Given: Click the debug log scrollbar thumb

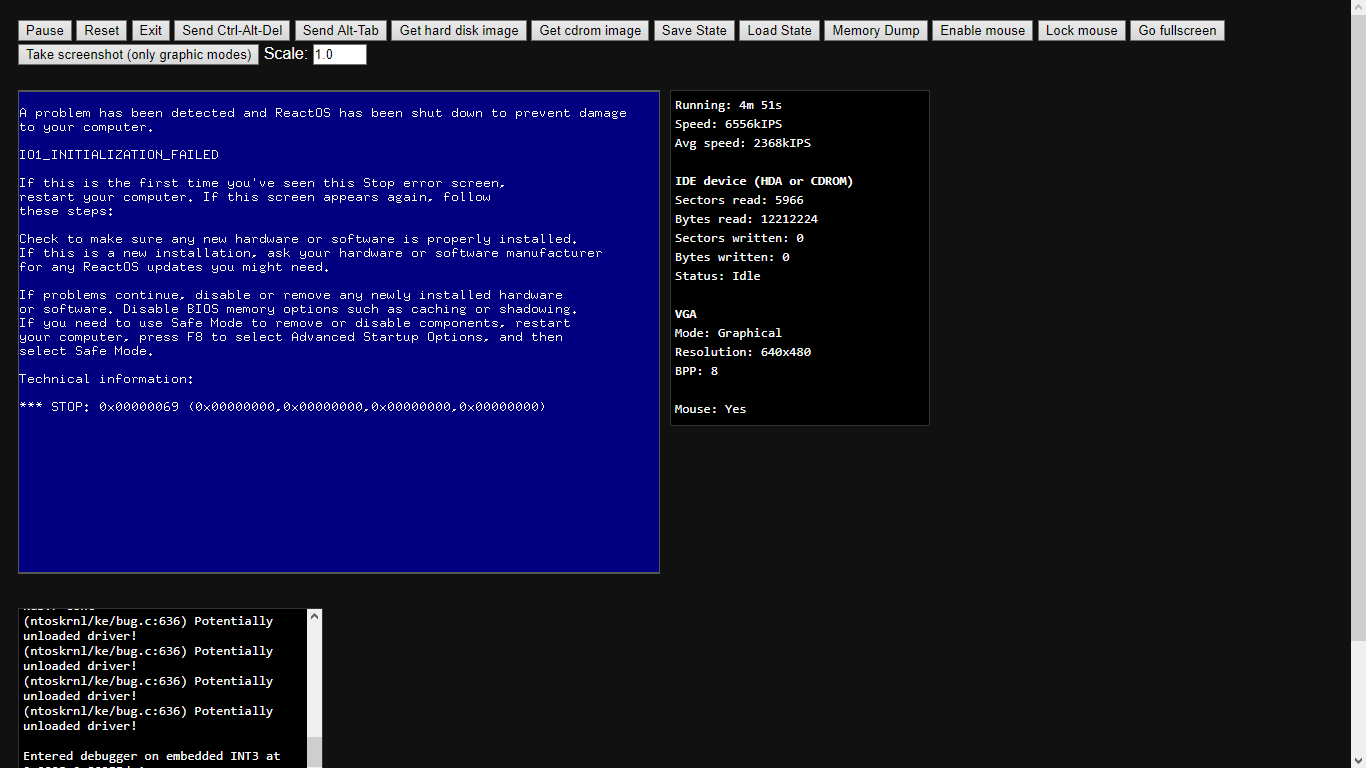Looking at the screenshot, I should pyautogui.click(x=314, y=752).
